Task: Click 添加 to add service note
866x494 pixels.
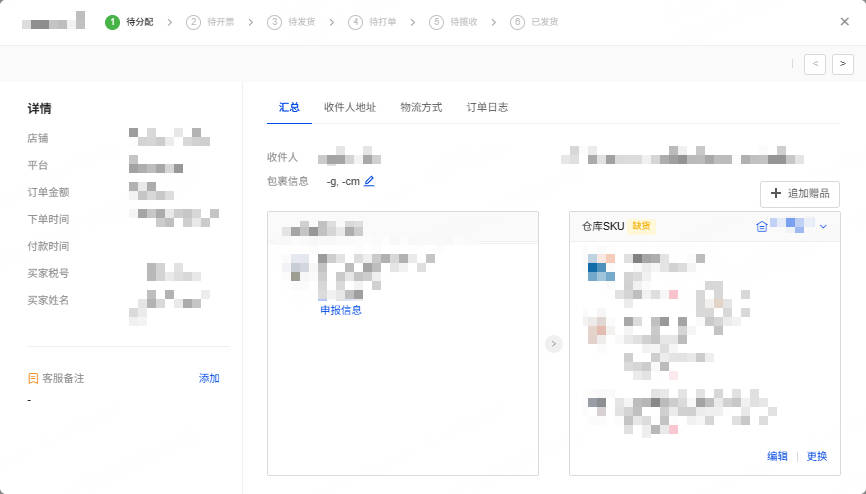Action: [209, 378]
